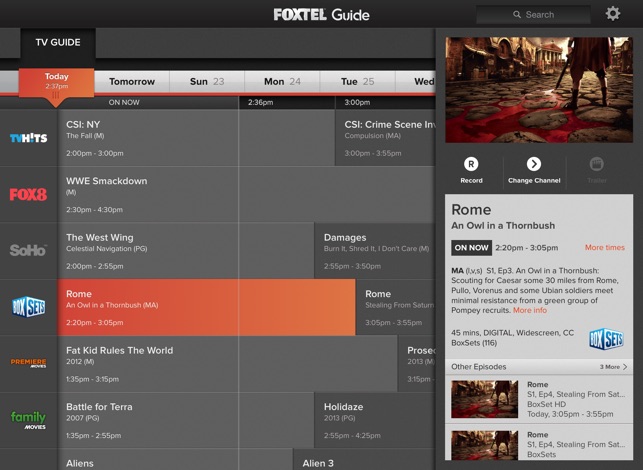Open settings gear icon
Viewport: 643px width, 470px height.
[x=613, y=14]
